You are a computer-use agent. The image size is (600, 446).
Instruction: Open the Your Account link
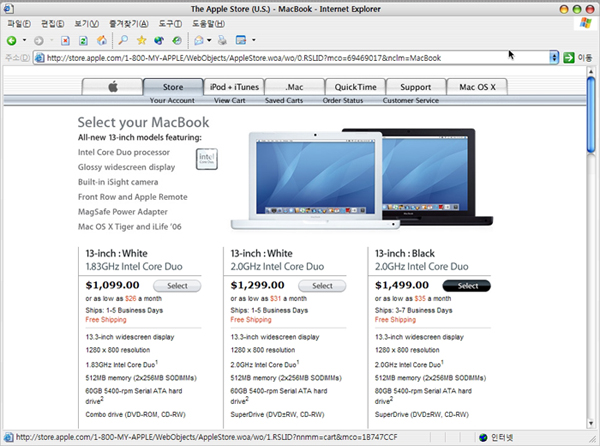tap(172, 100)
